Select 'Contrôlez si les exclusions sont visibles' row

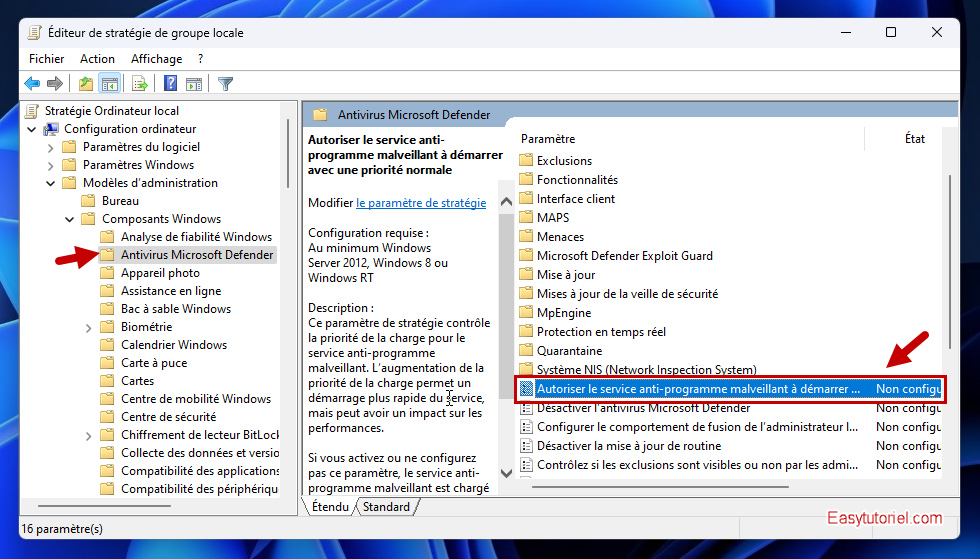[729, 465]
